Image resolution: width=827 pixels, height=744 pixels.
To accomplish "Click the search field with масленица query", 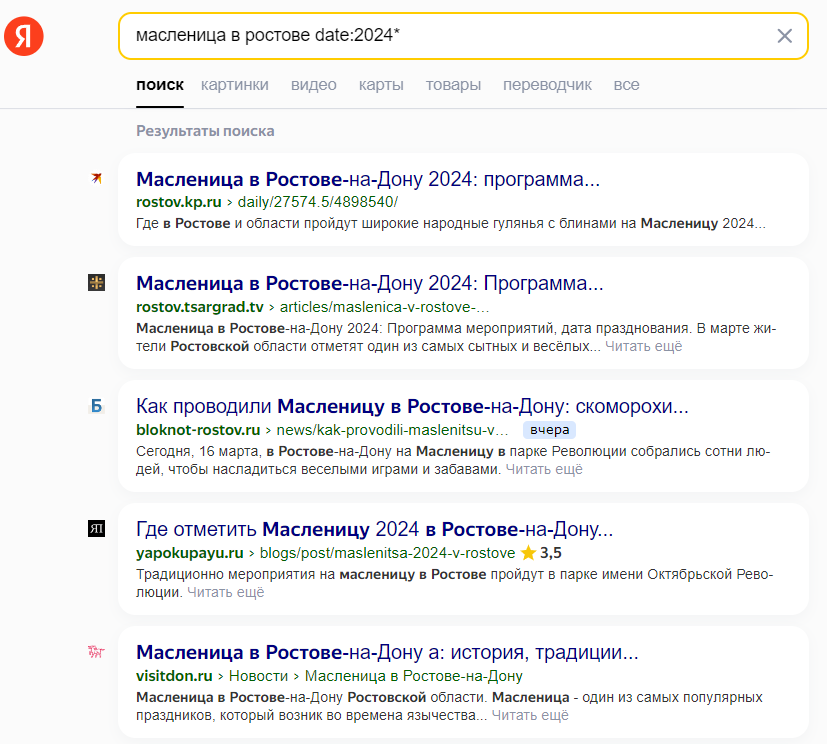I will pos(463,36).
